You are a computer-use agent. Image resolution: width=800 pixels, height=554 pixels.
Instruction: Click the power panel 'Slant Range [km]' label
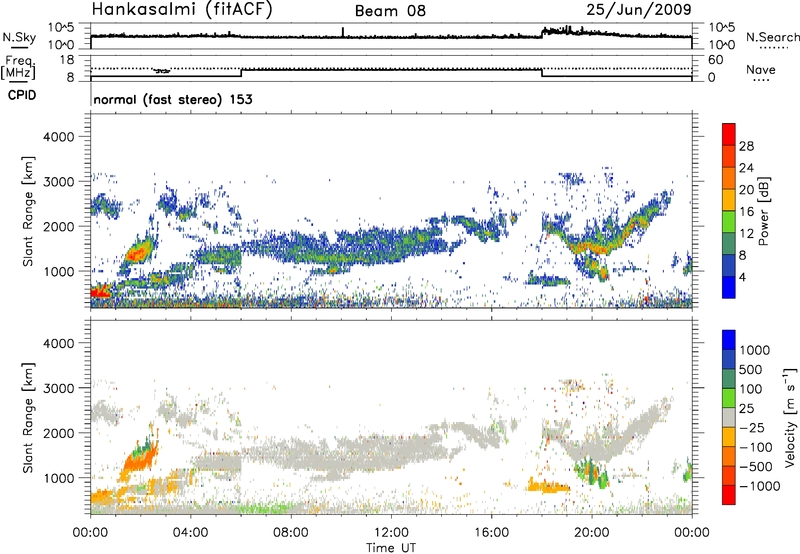click(29, 211)
